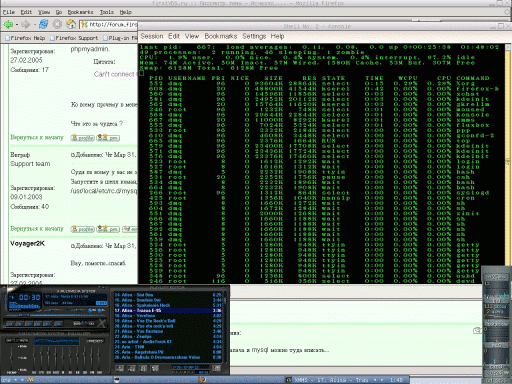512x384 pixels.
Task: Open Firefox Help menu
Action: [126, 12]
